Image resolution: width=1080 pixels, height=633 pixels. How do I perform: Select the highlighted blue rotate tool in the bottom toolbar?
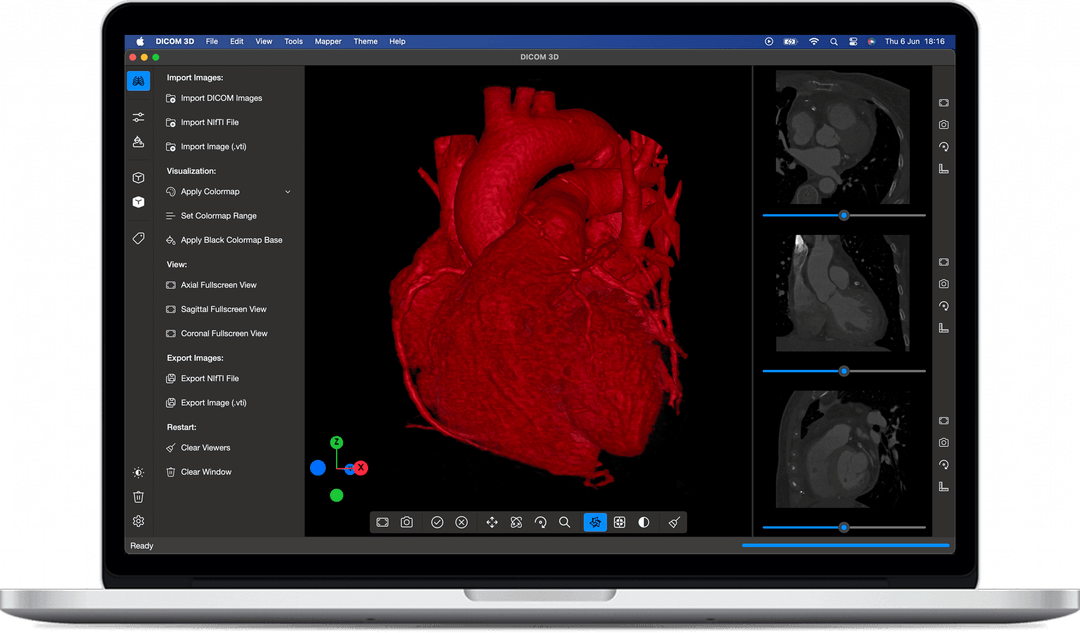[x=595, y=522]
